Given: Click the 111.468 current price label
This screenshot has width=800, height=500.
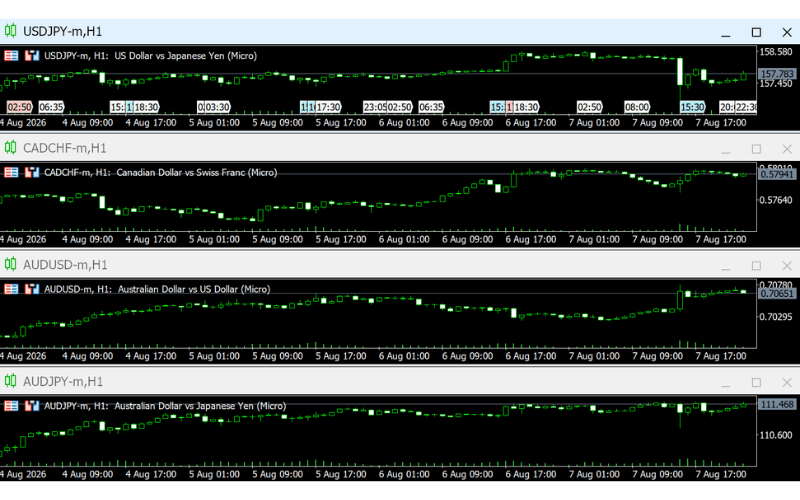Looking at the screenshot, I should 777,405.
